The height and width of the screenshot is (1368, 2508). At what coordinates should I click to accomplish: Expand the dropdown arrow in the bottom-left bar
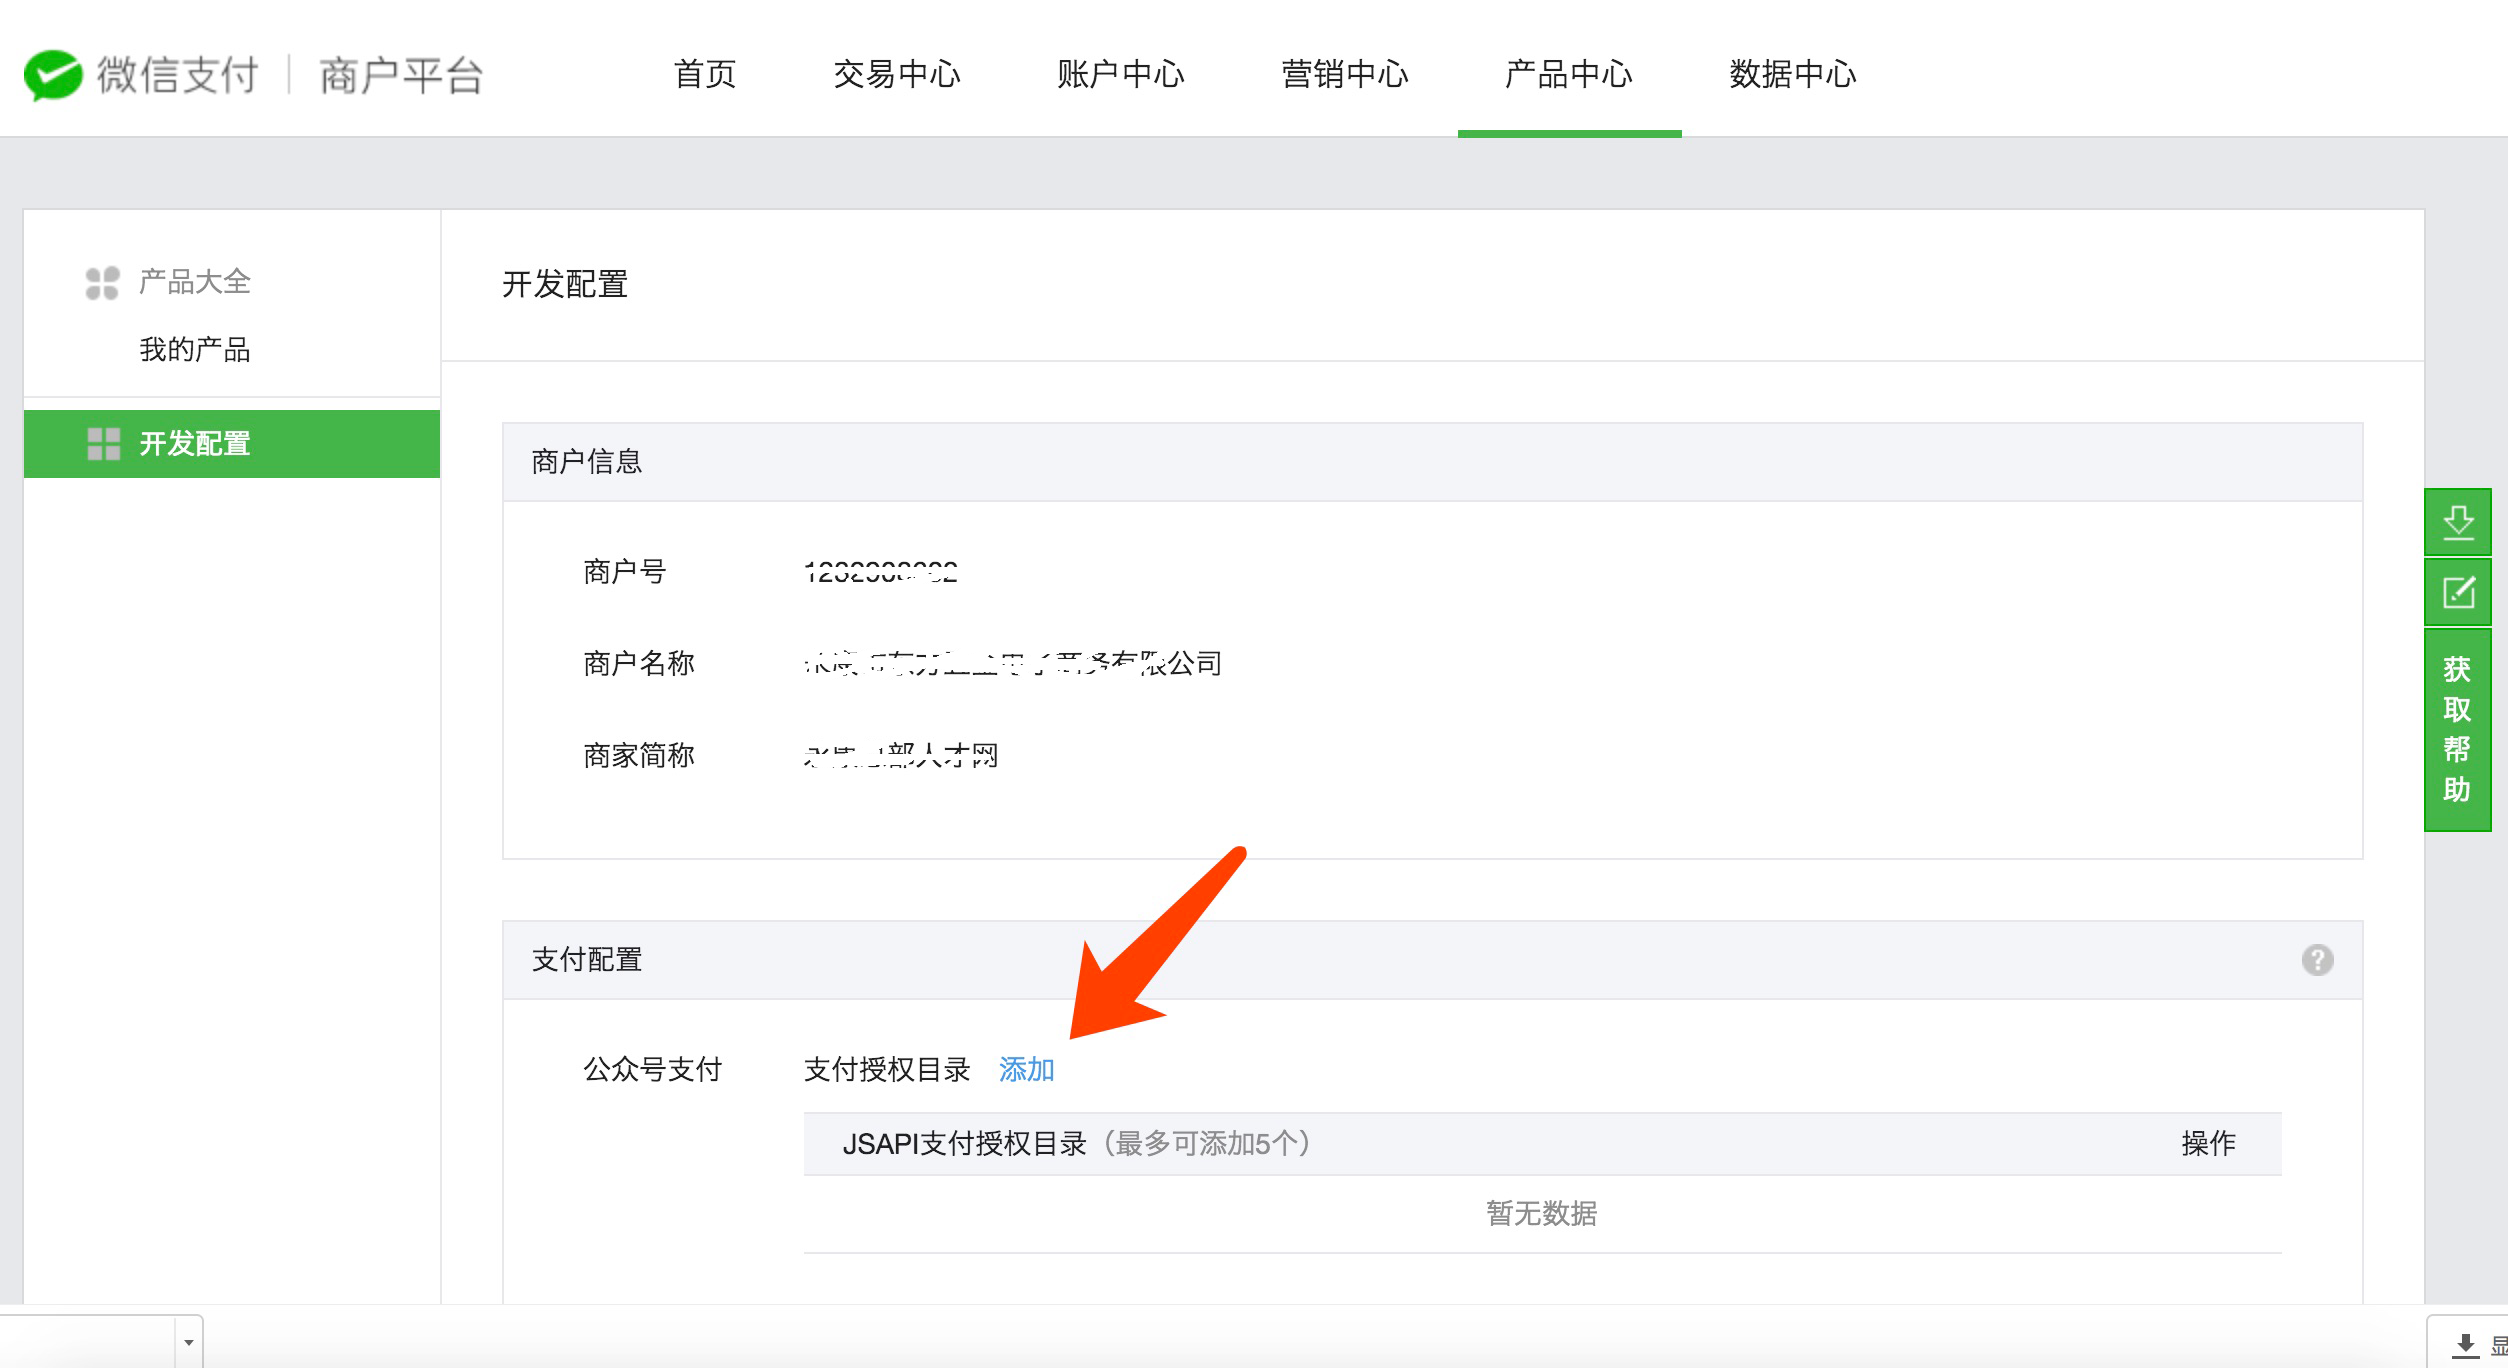click(x=188, y=1343)
